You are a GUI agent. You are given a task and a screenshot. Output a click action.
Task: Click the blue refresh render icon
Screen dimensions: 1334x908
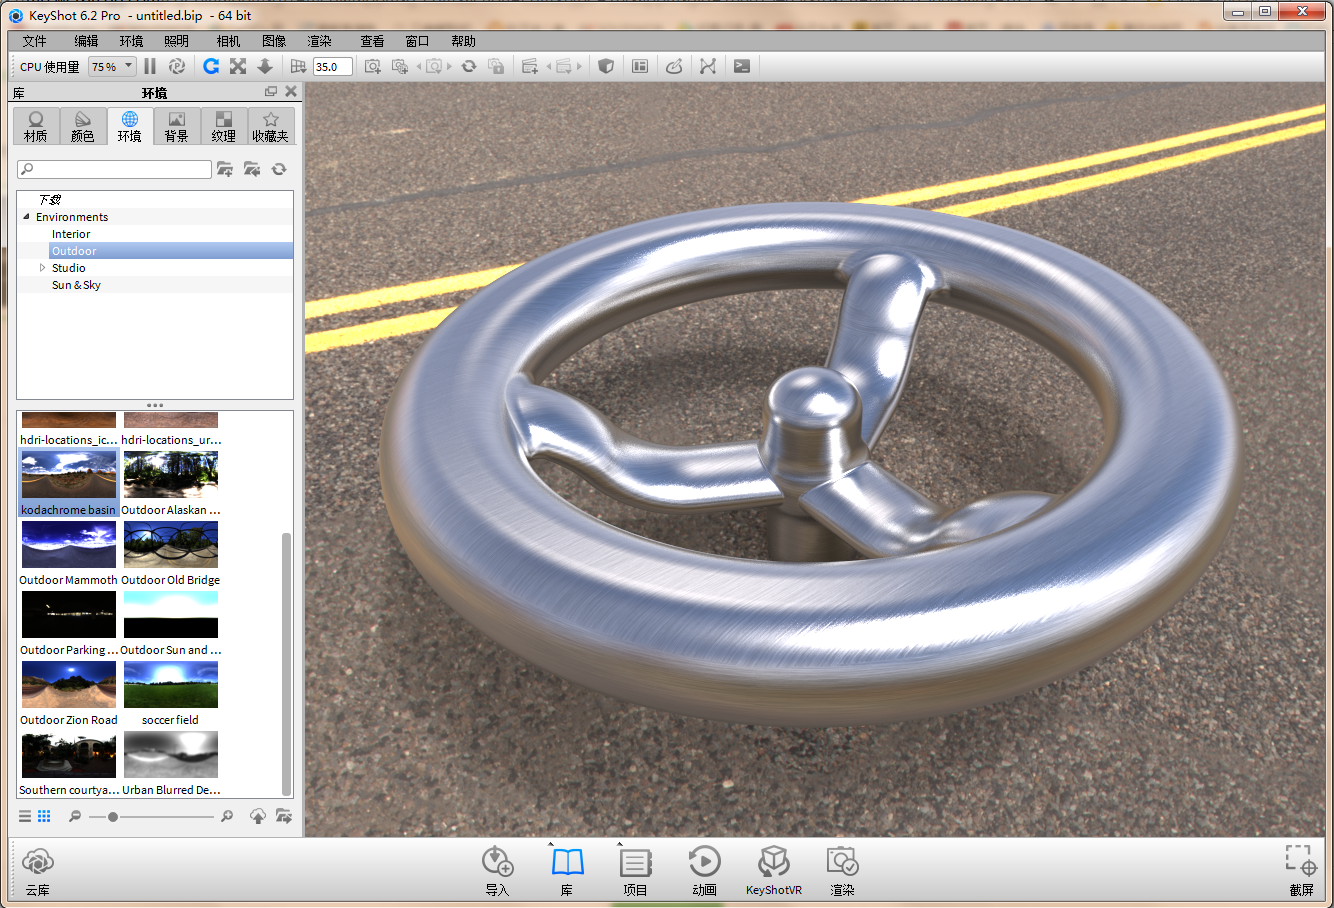click(211, 66)
